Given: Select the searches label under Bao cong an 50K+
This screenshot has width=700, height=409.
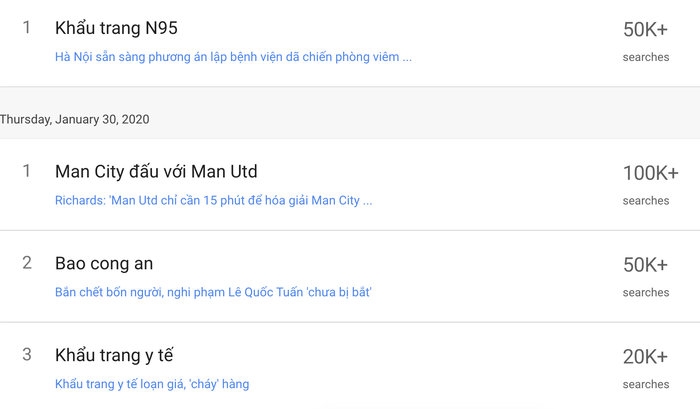Looking at the screenshot, I should tap(646, 292).
